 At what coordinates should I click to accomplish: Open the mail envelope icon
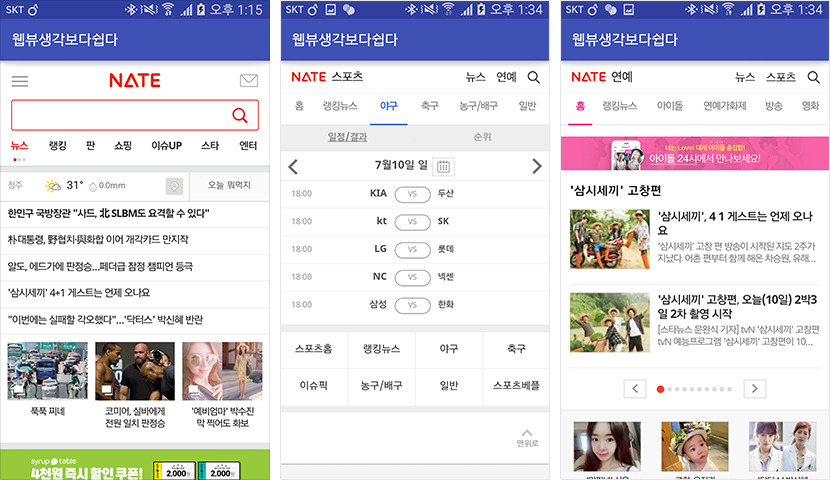point(249,80)
